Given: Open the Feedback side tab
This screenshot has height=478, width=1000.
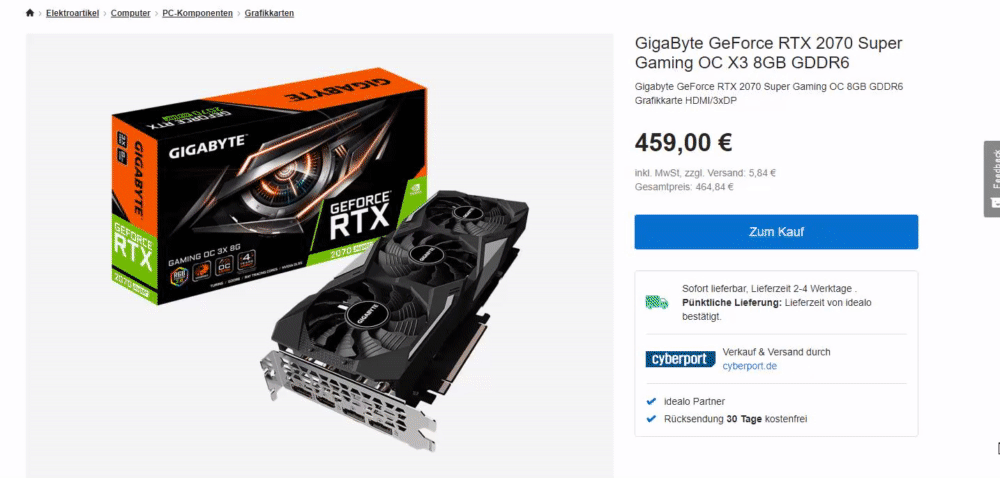Looking at the screenshot, I should click(x=992, y=179).
